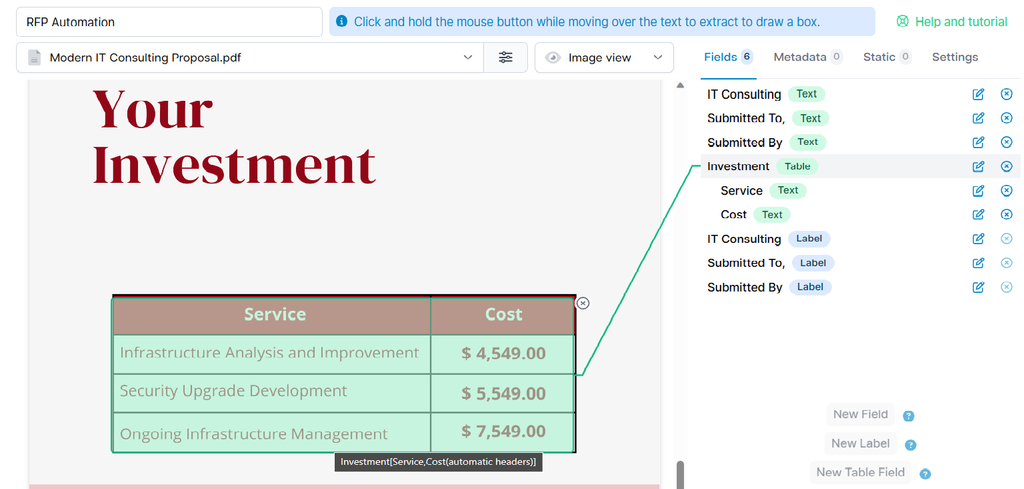The image size is (1024, 489).
Task: Open help for New Table Field
Action: point(925,474)
